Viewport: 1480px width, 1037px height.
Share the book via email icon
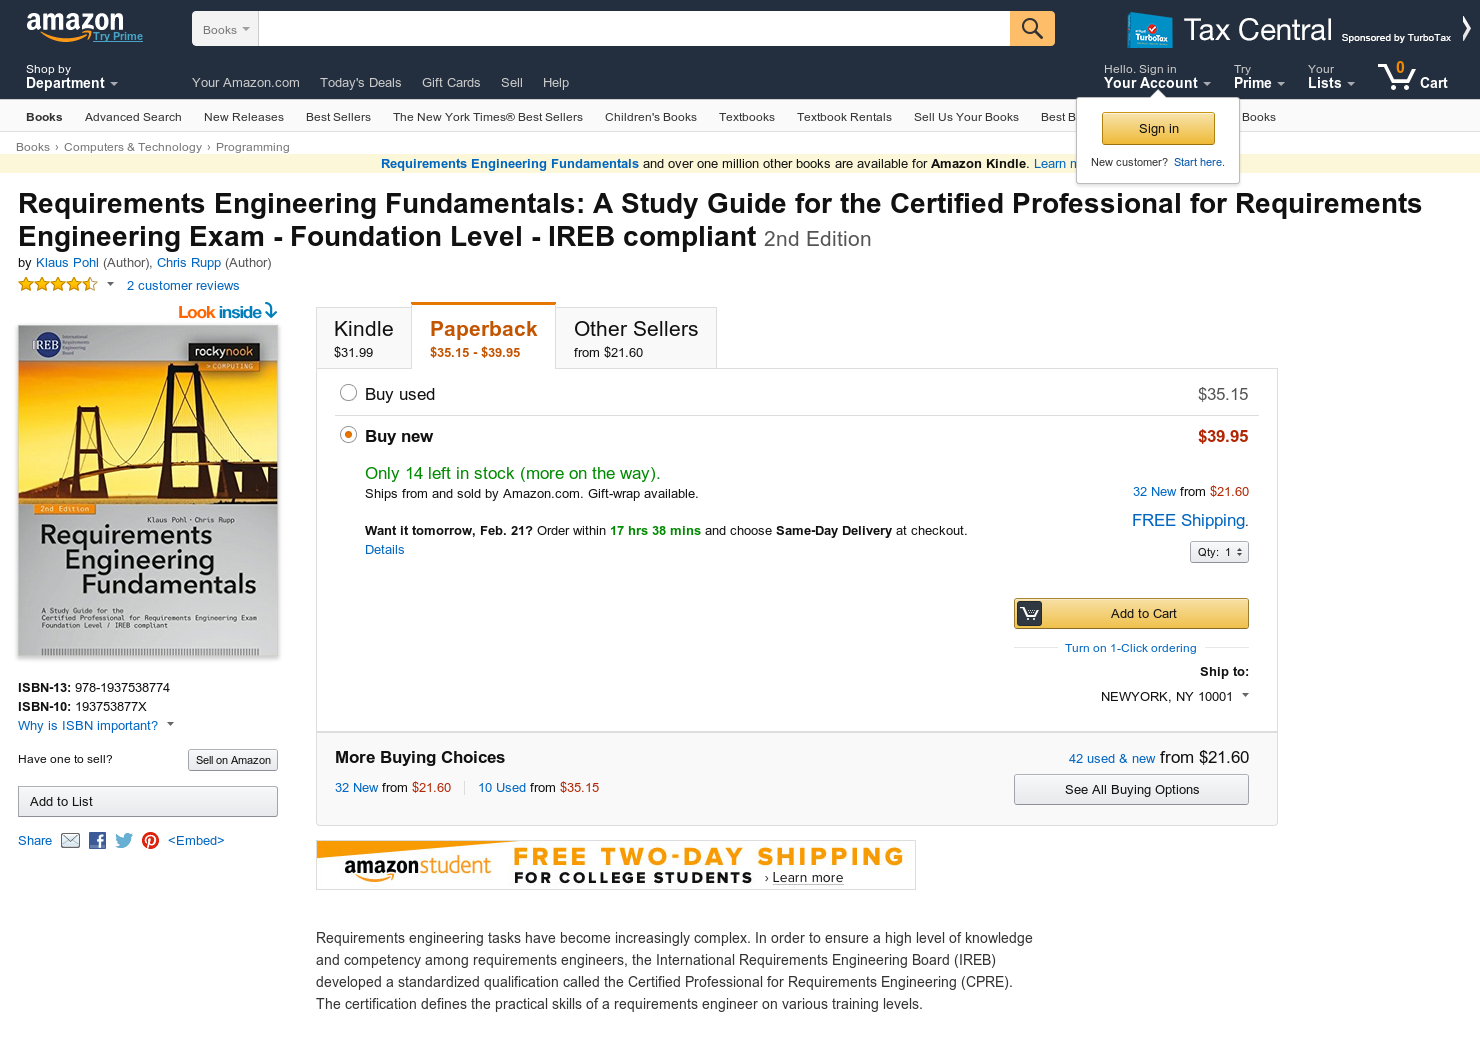tap(70, 840)
